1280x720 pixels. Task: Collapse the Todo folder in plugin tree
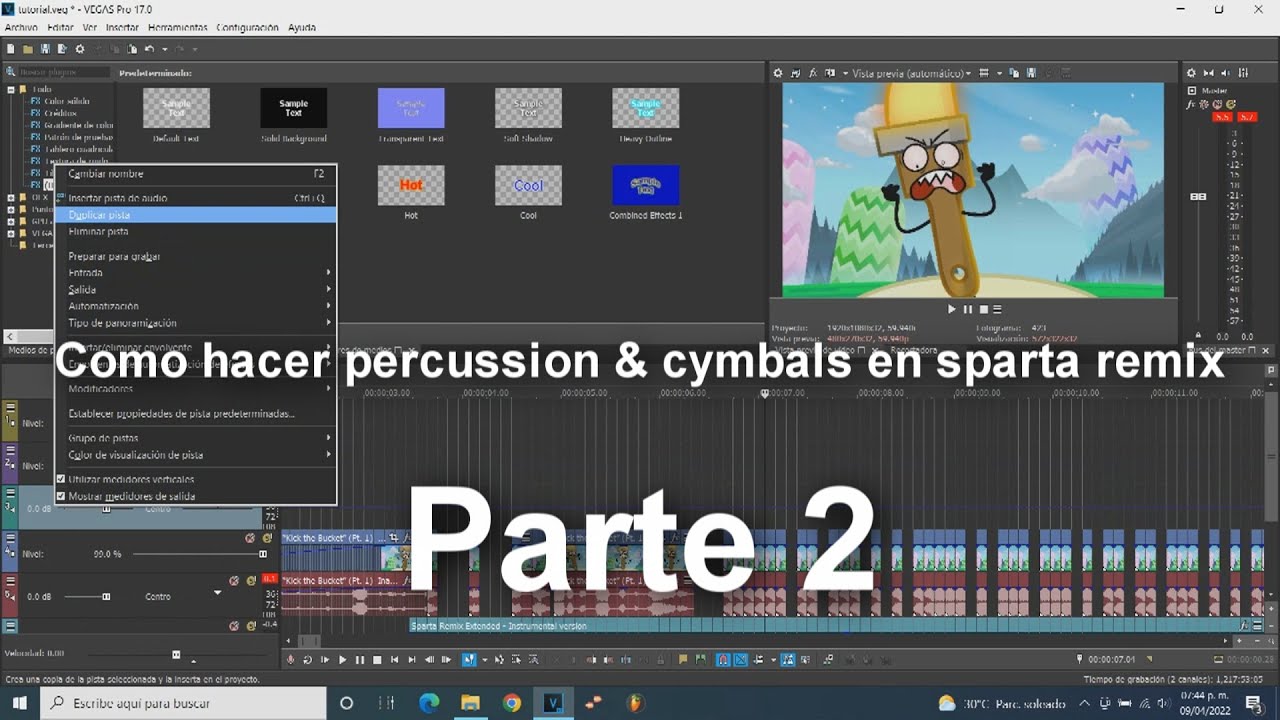click(11, 89)
